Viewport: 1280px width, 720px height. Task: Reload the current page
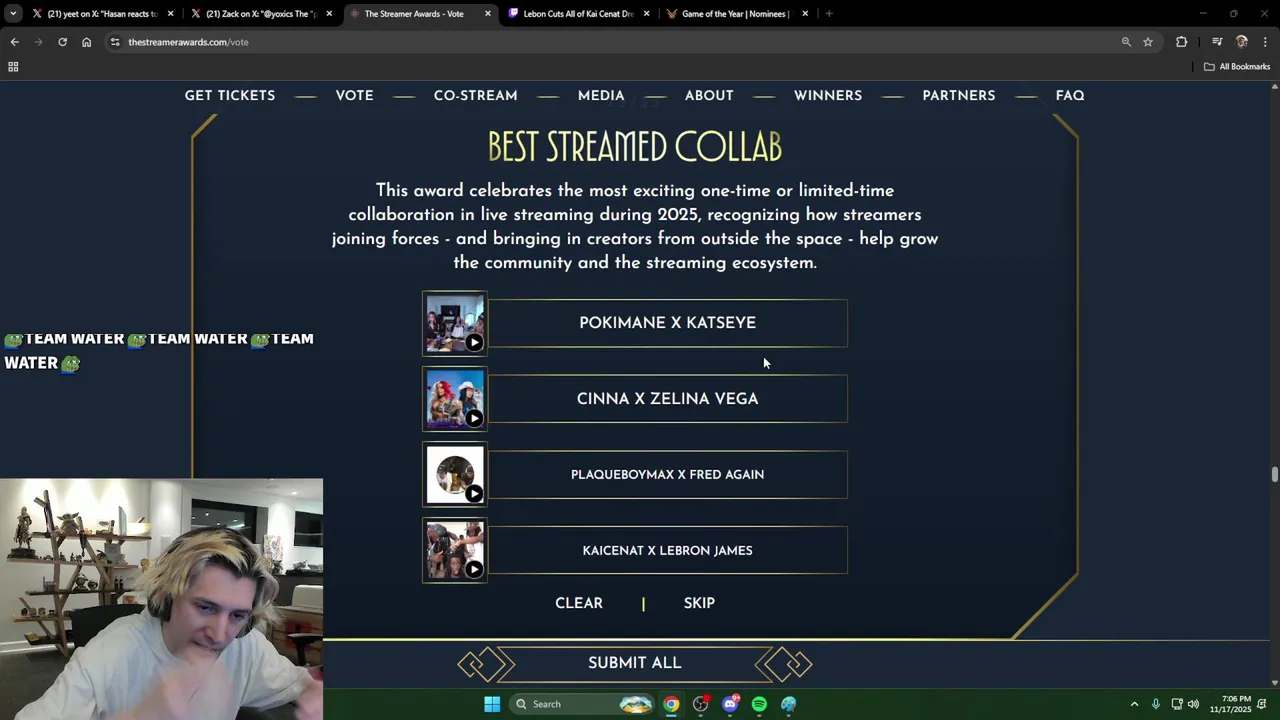[x=62, y=42]
